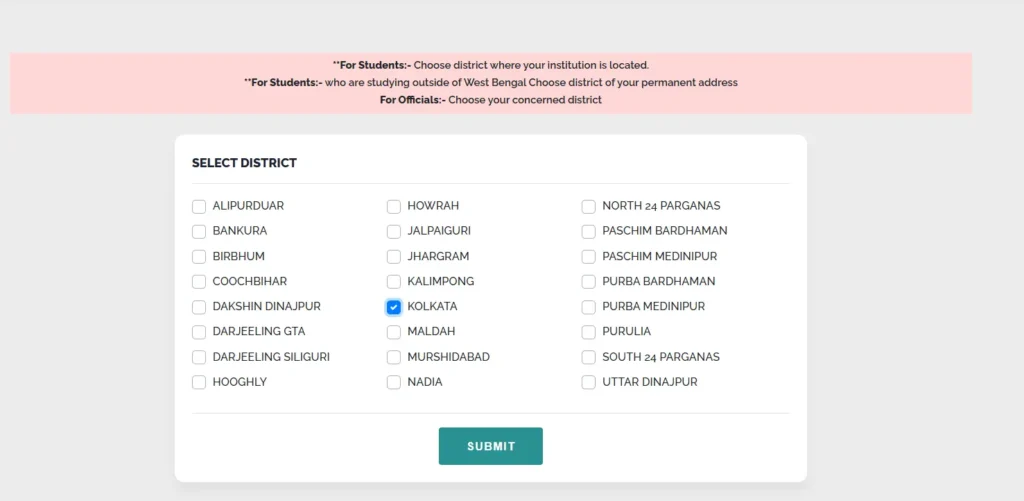Select the BANKURA checkbox
Image resolution: width=1024 pixels, height=501 pixels.
(199, 231)
